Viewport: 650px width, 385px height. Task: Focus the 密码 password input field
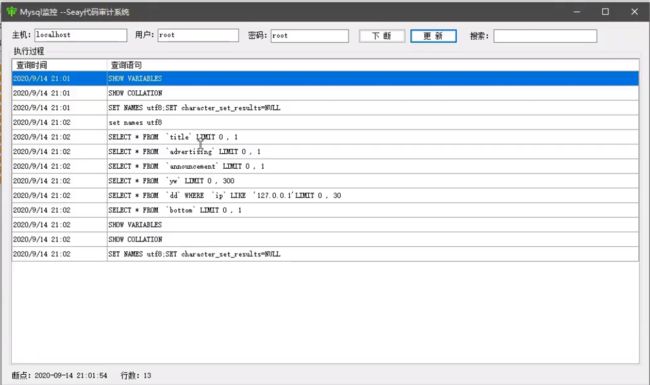tap(310, 36)
